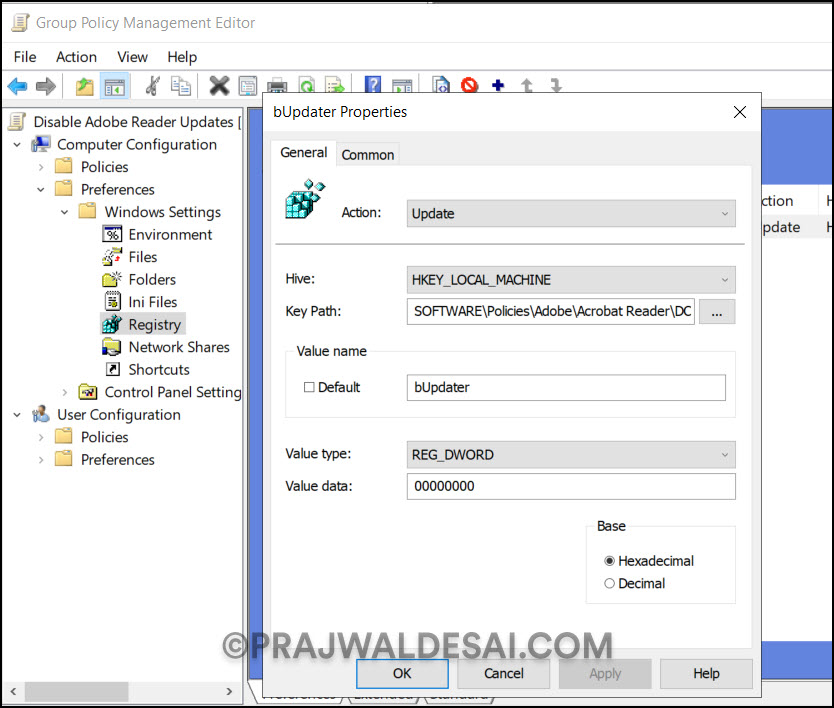The image size is (834, 708).
Task: Click the tree pane horizontal scrollbar thumb
Action: (x=77, y=692)
